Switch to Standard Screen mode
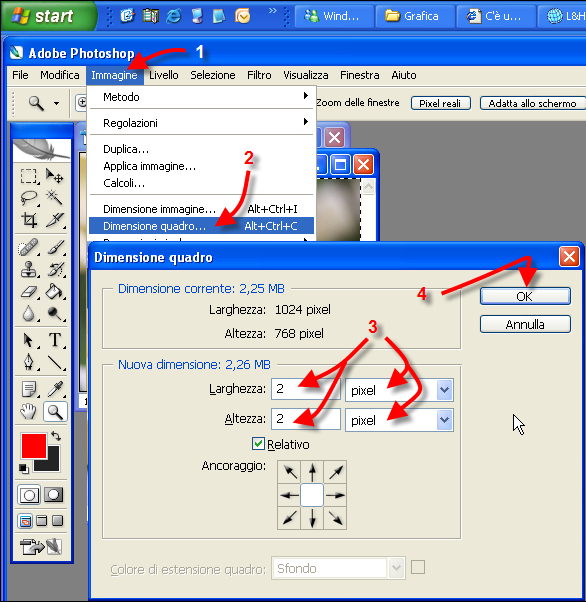The image size is (586, 602). (25, 521)
